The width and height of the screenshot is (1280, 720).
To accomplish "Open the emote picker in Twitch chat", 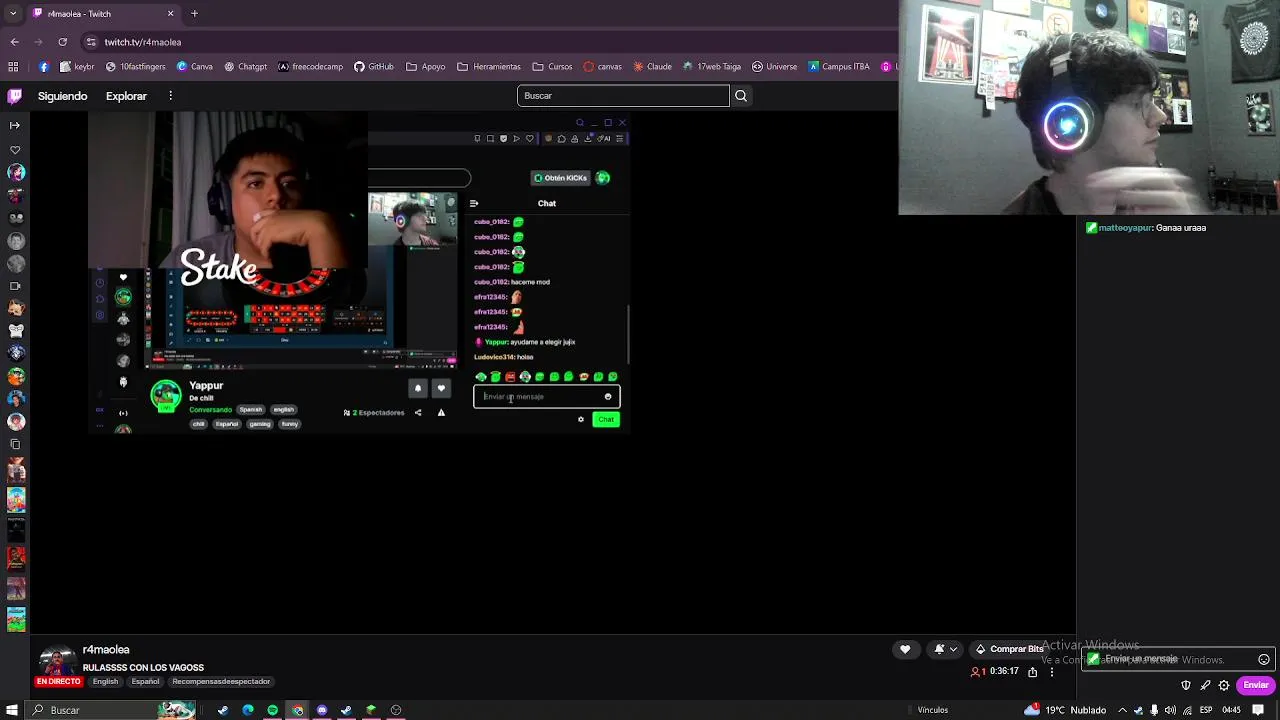I will pos(1264,660).
